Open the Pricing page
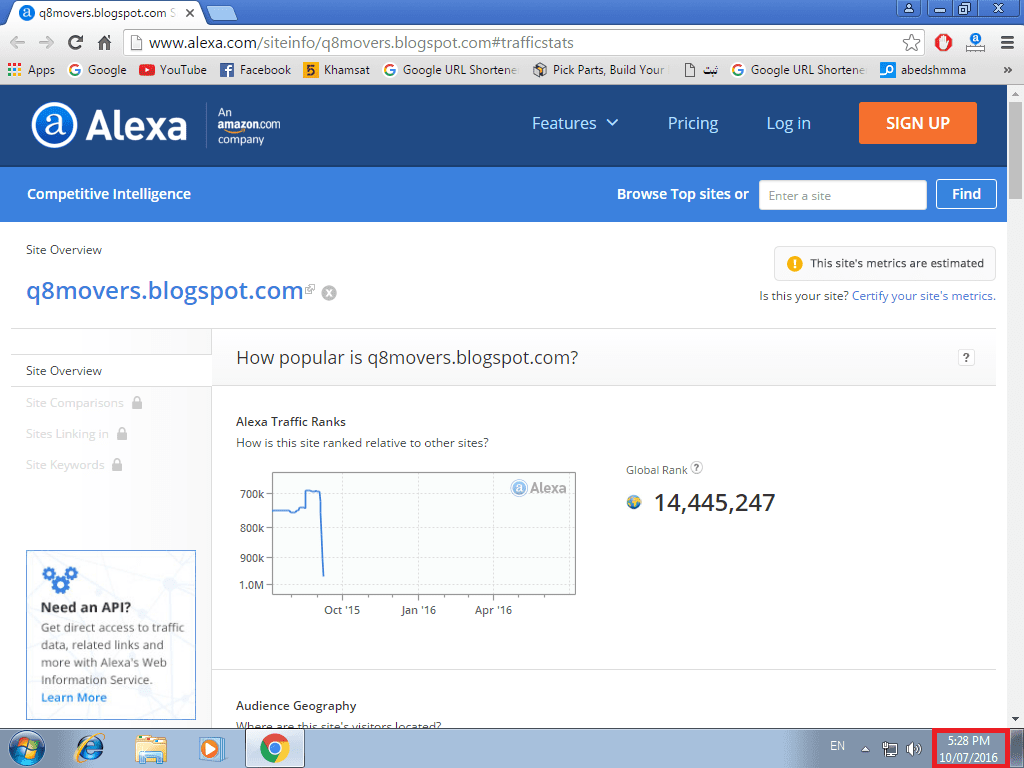Screen dimensions: 1024x768 (x=693, y=123)
